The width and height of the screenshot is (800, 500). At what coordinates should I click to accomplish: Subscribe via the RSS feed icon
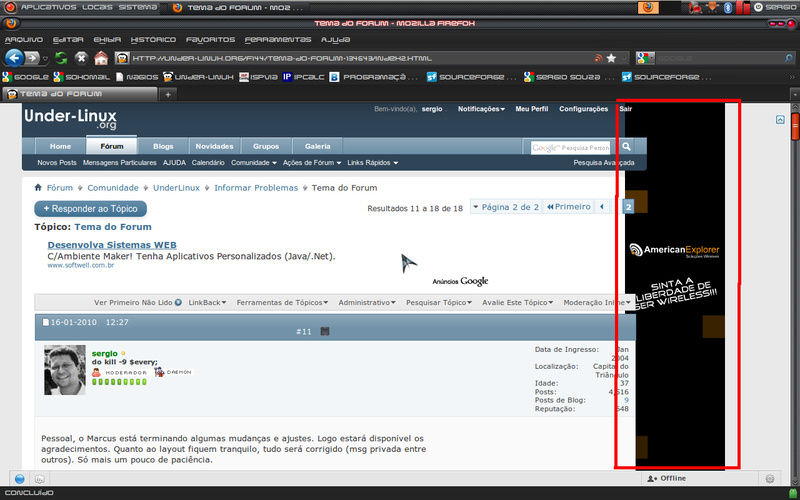pyautogui.click(x=599, y=58)
